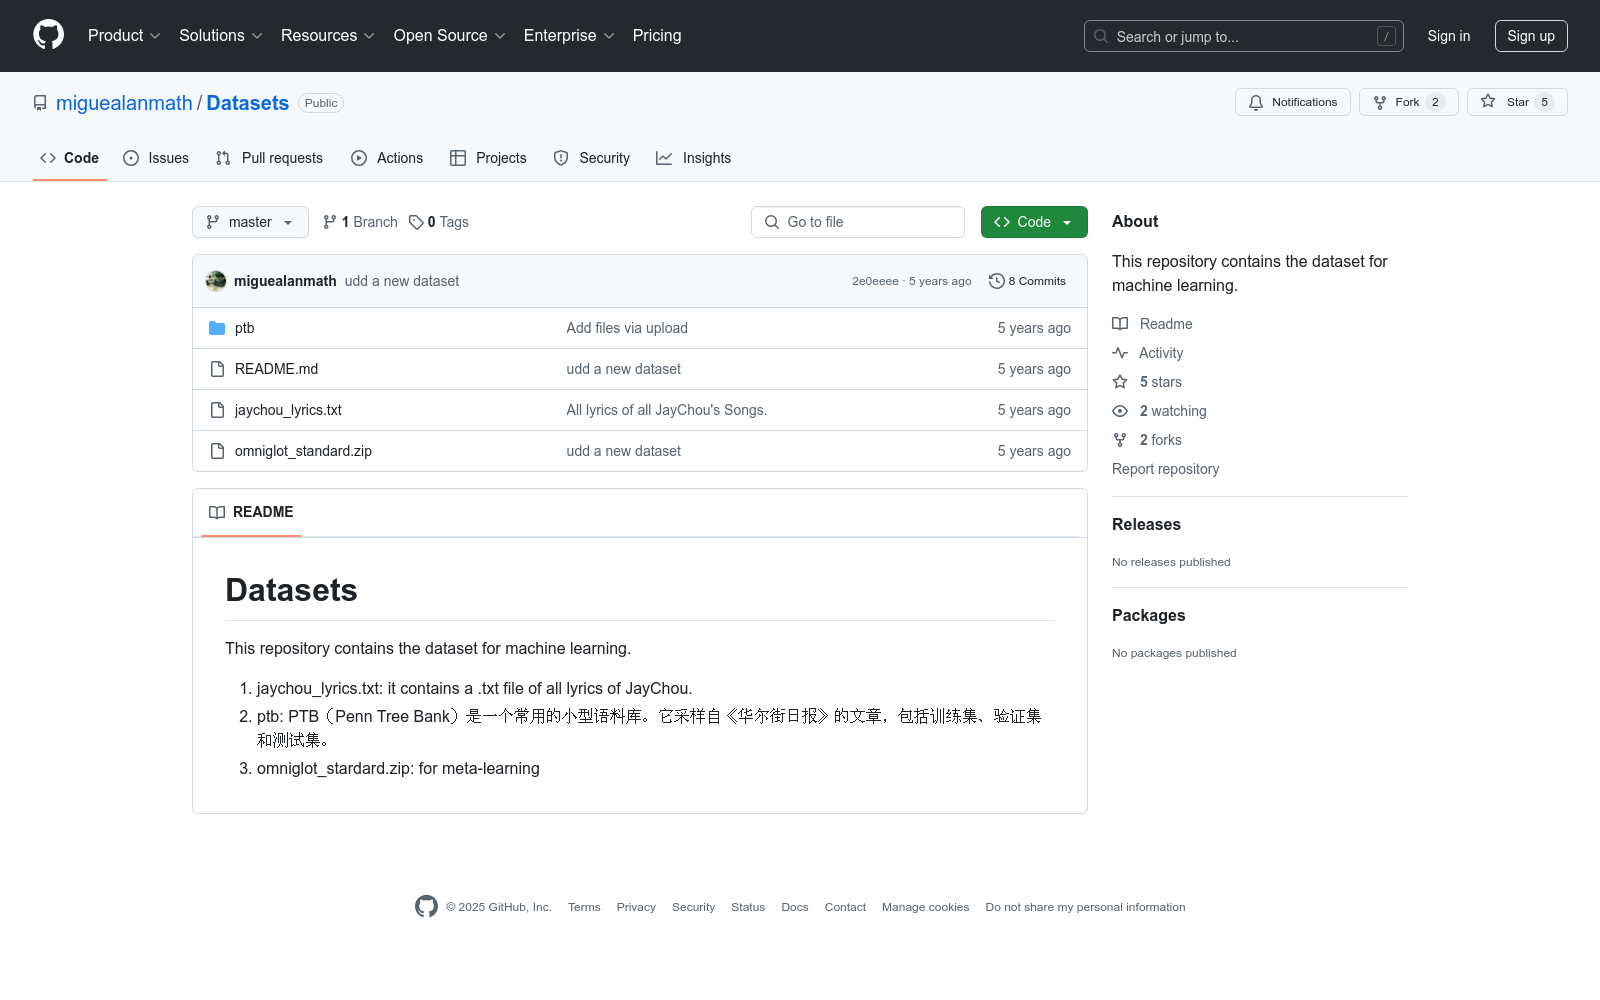
Task: Open the Product dropdown menu
Action: 124,35
